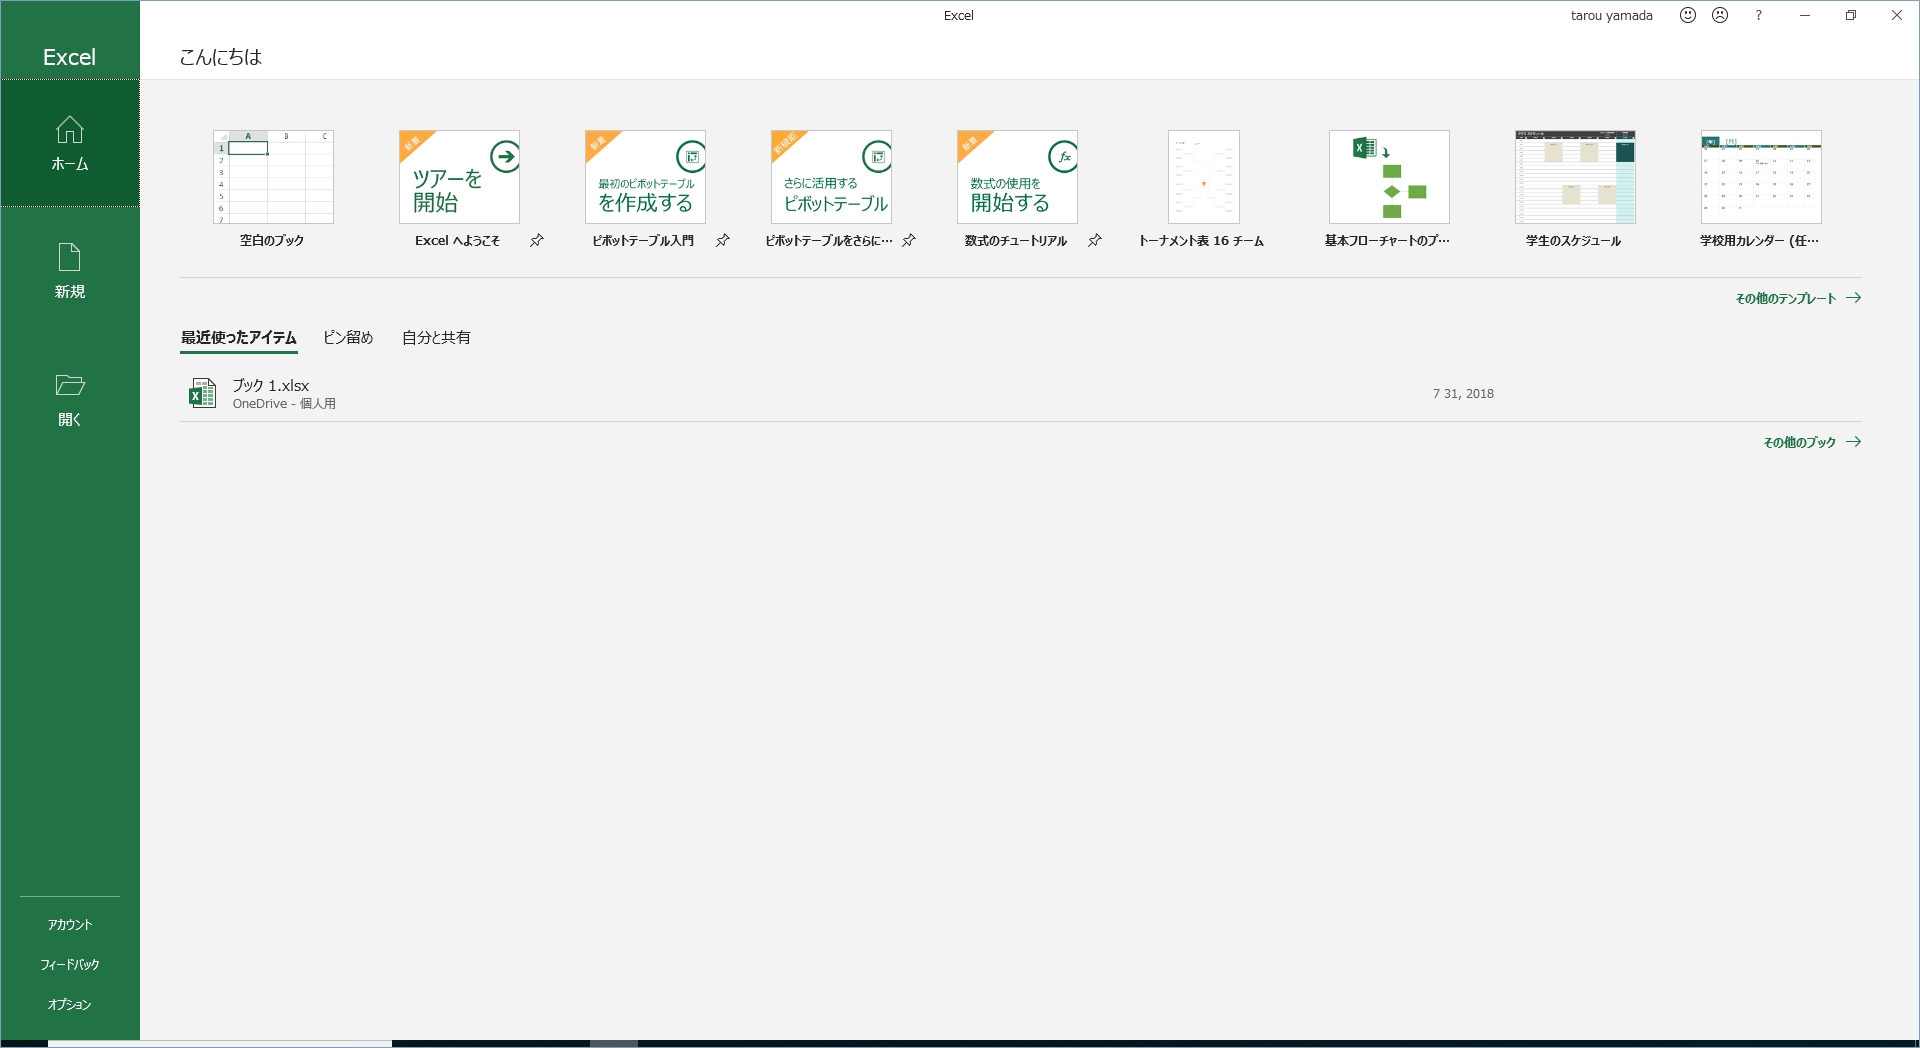
Task: Open オプション menu item
Action: point(70,1005)
